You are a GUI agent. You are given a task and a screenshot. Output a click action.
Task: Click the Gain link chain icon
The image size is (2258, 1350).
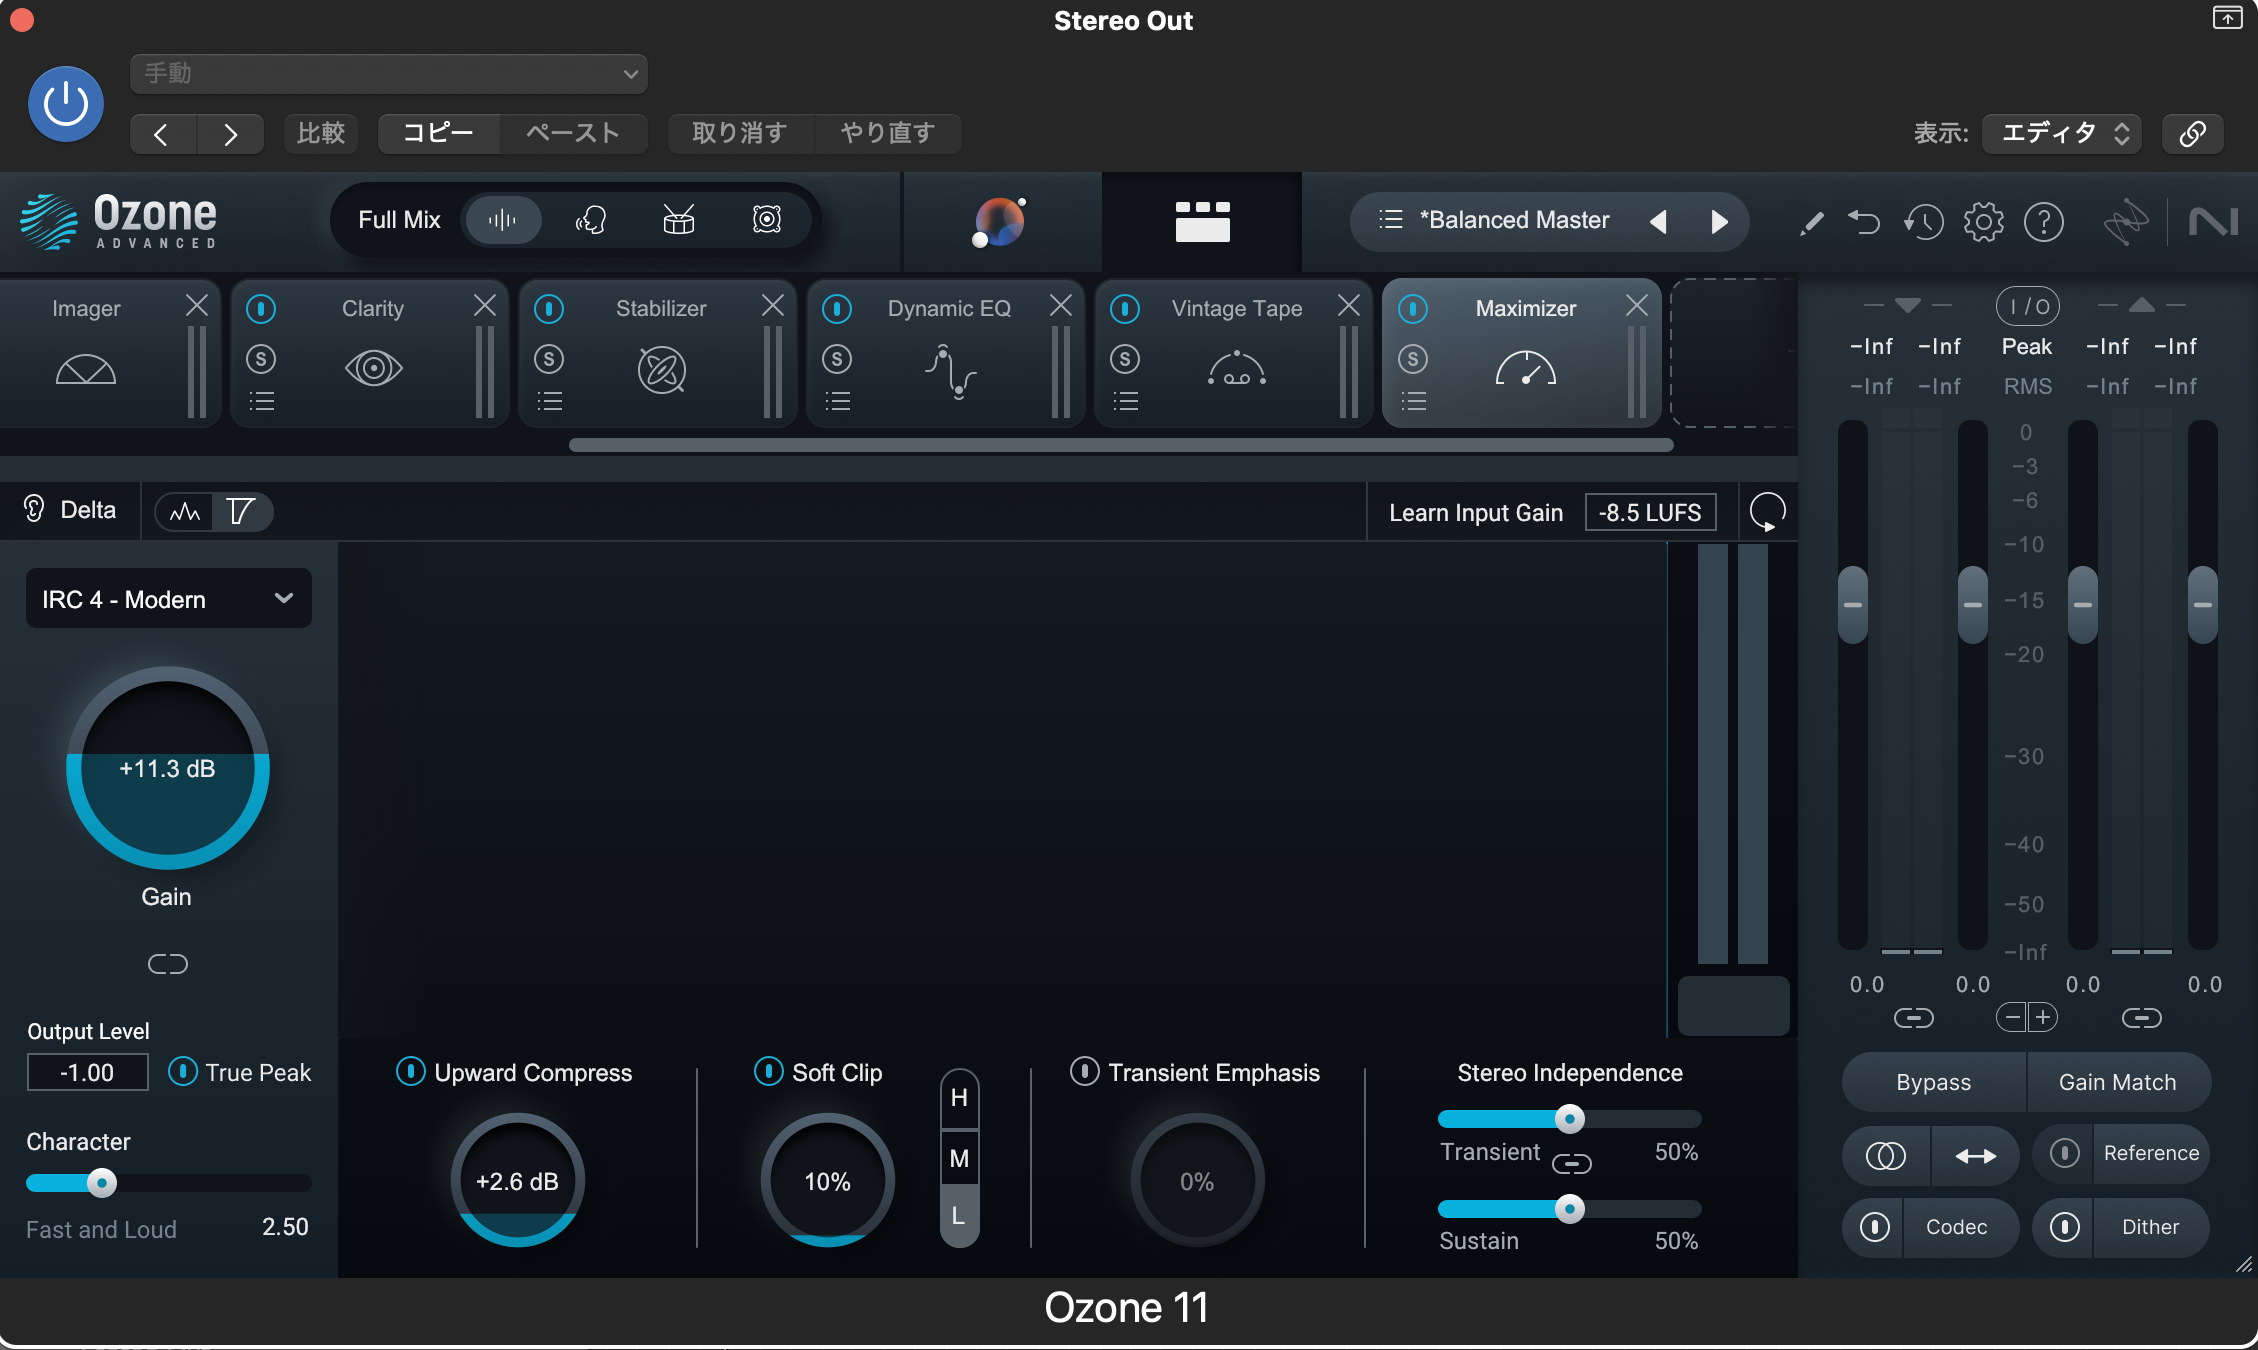(x=167, y=964)
